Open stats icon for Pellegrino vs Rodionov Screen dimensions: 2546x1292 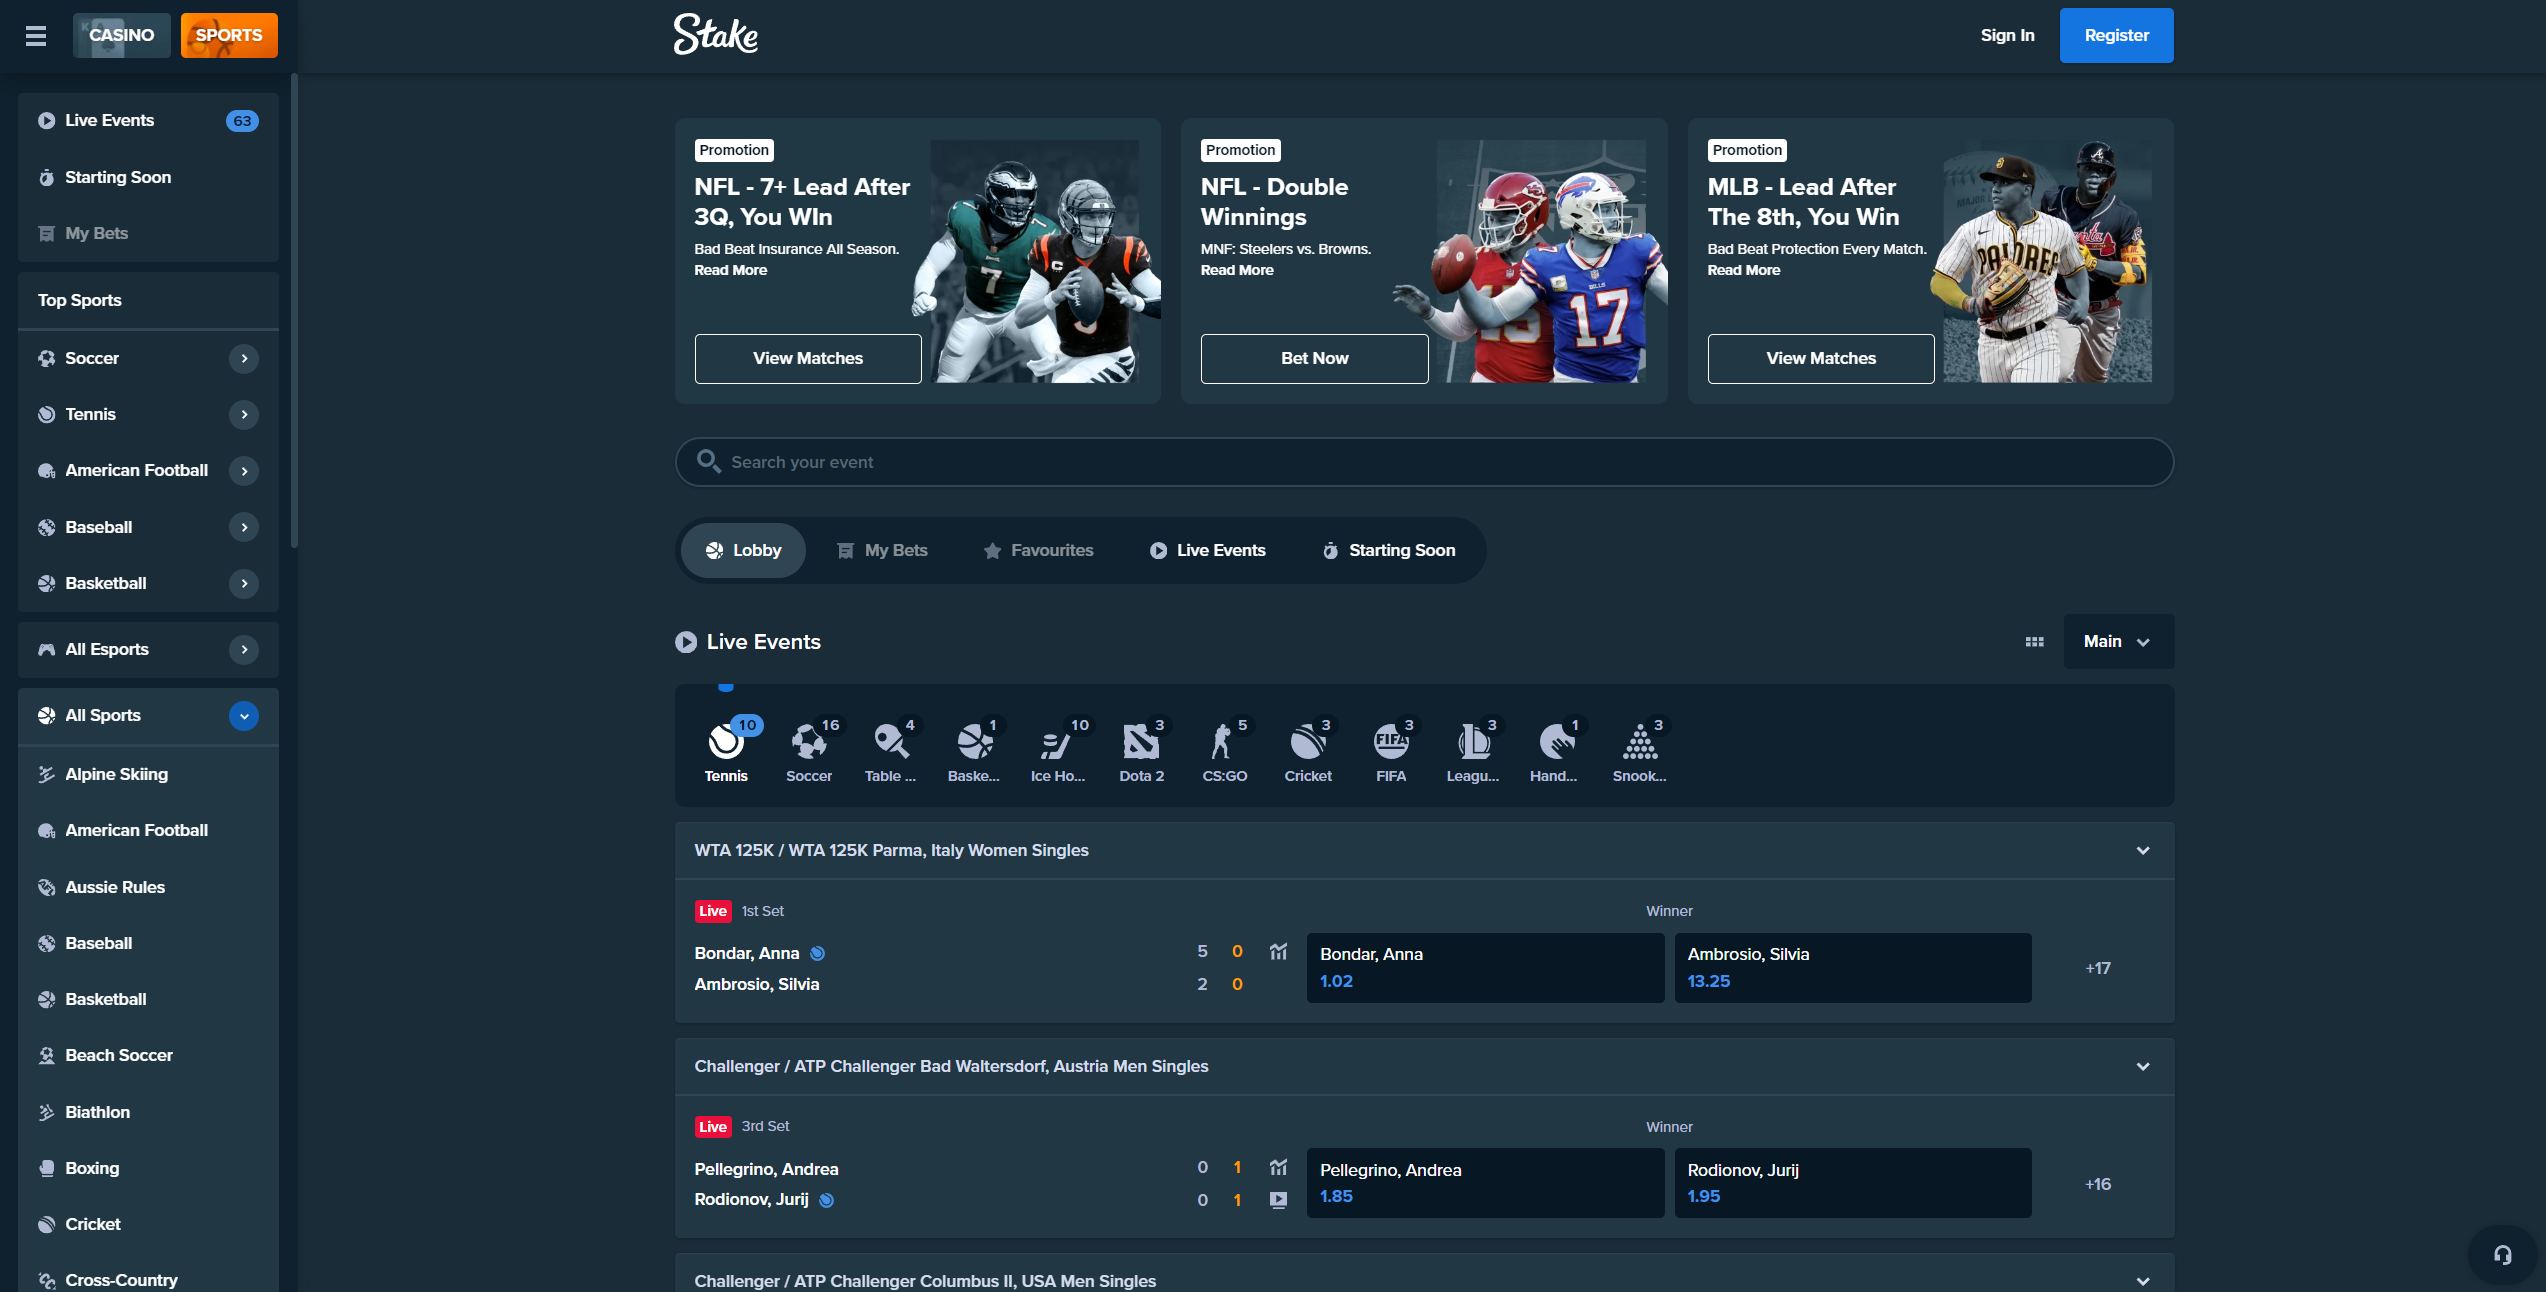[x=1278, y=1167]
